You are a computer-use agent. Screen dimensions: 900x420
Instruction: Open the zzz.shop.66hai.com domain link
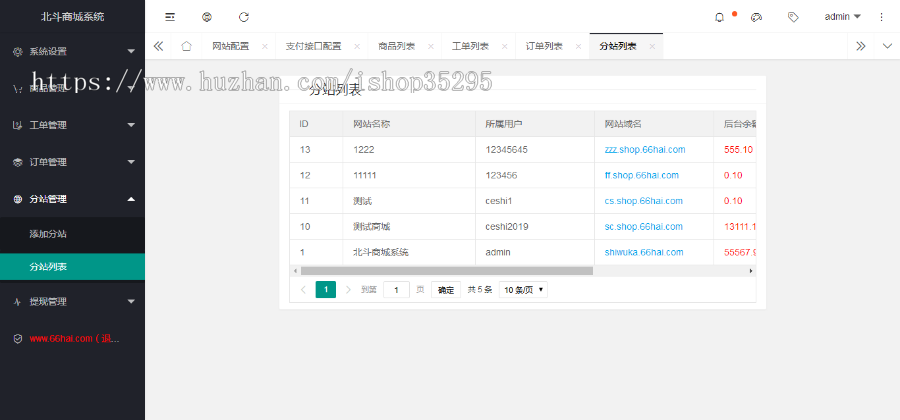tap(644, 149)
